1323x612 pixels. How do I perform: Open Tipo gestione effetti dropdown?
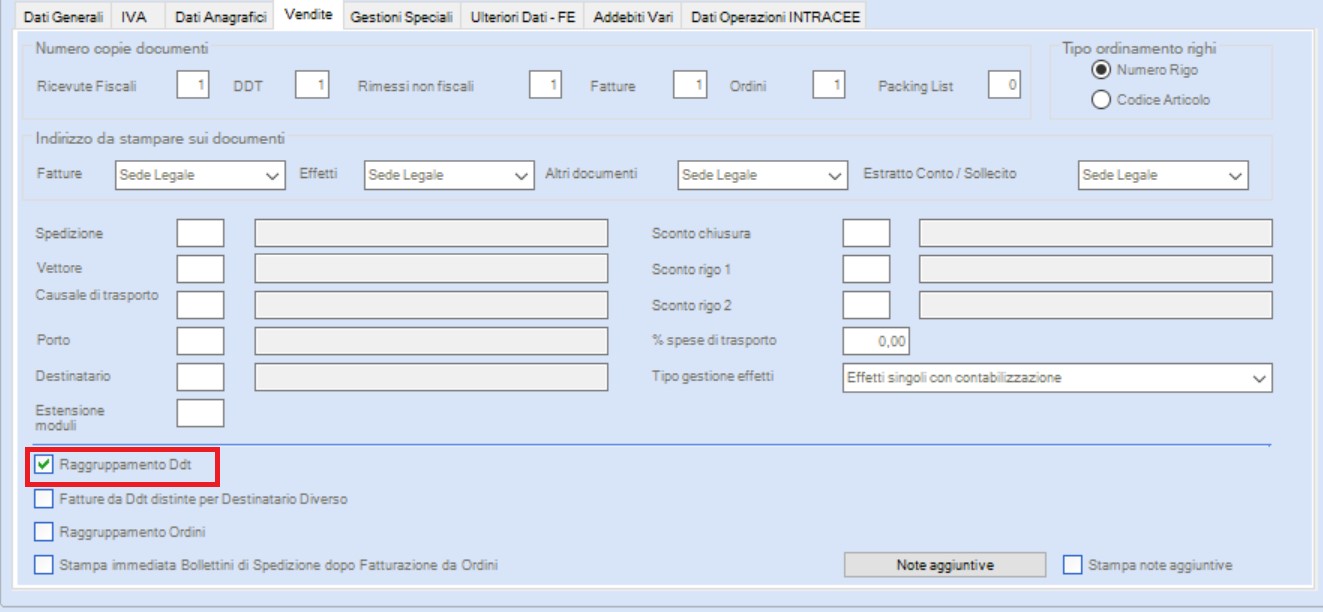[1058, 378]
